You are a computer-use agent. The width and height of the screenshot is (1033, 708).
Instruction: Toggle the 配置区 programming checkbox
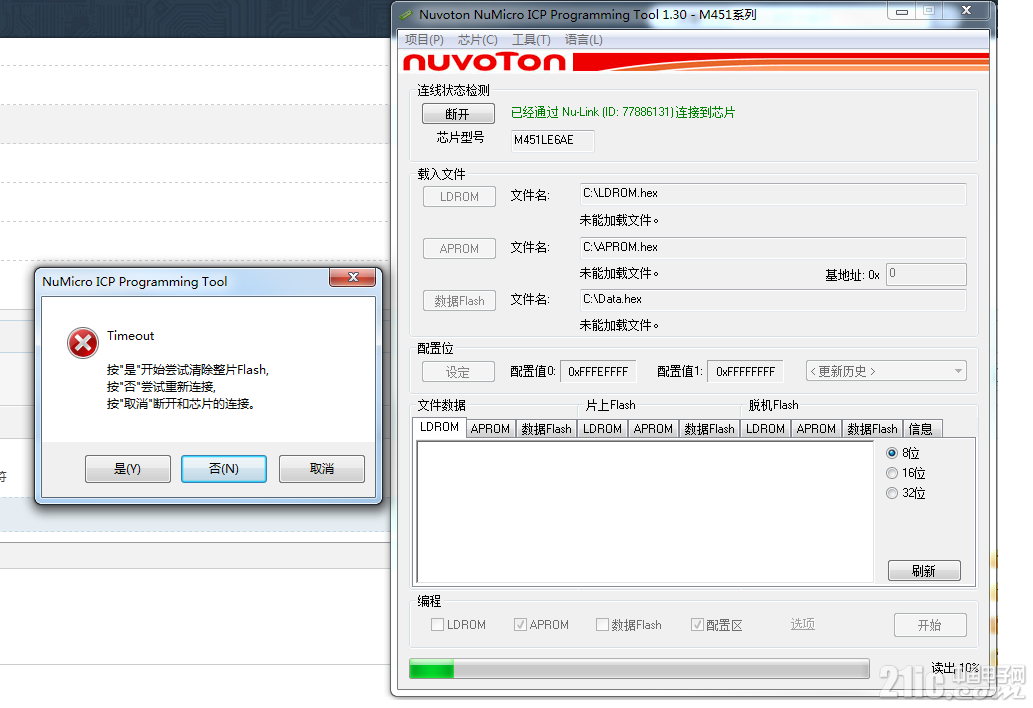[697, 624]
